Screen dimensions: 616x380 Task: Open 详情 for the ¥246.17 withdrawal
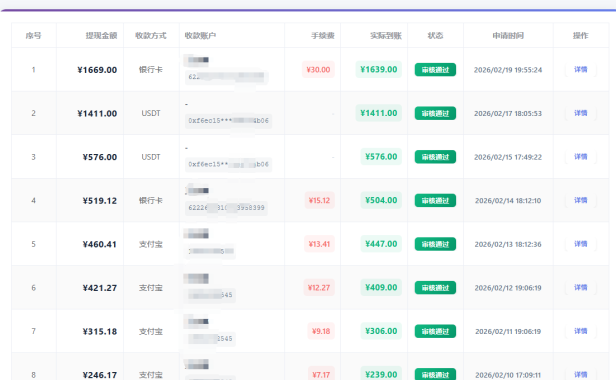point(581,374)
